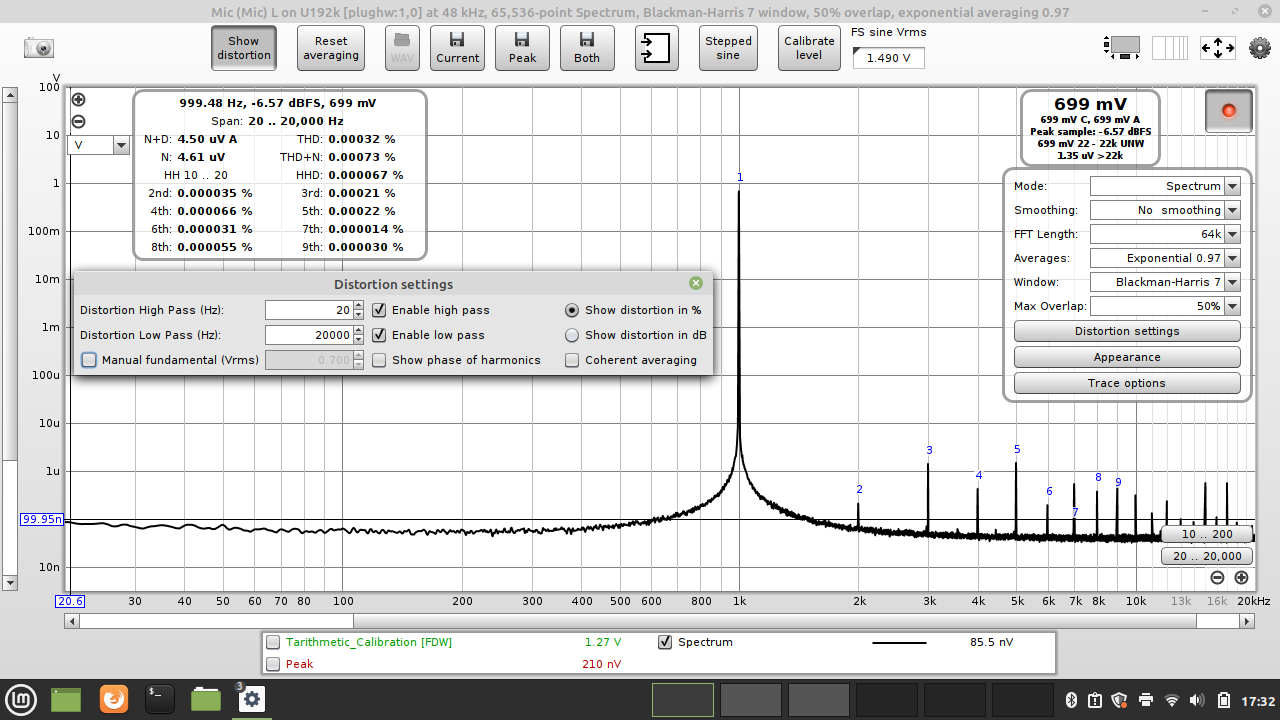Toggle scrollbars icon in top-right toolbar
The image size is (1280, 720).
click(x=1122, y=47)
